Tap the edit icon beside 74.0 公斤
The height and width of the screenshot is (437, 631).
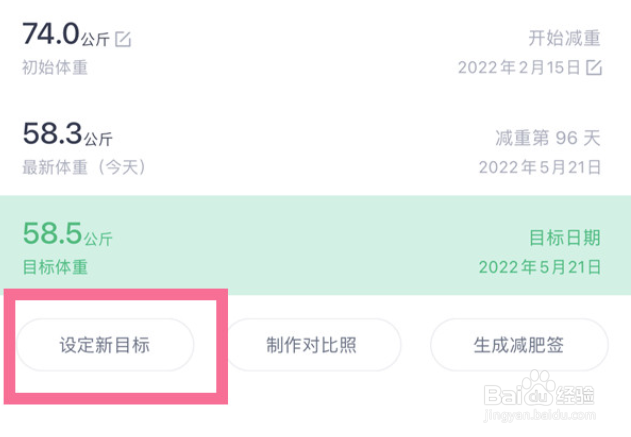pos(123,40)
